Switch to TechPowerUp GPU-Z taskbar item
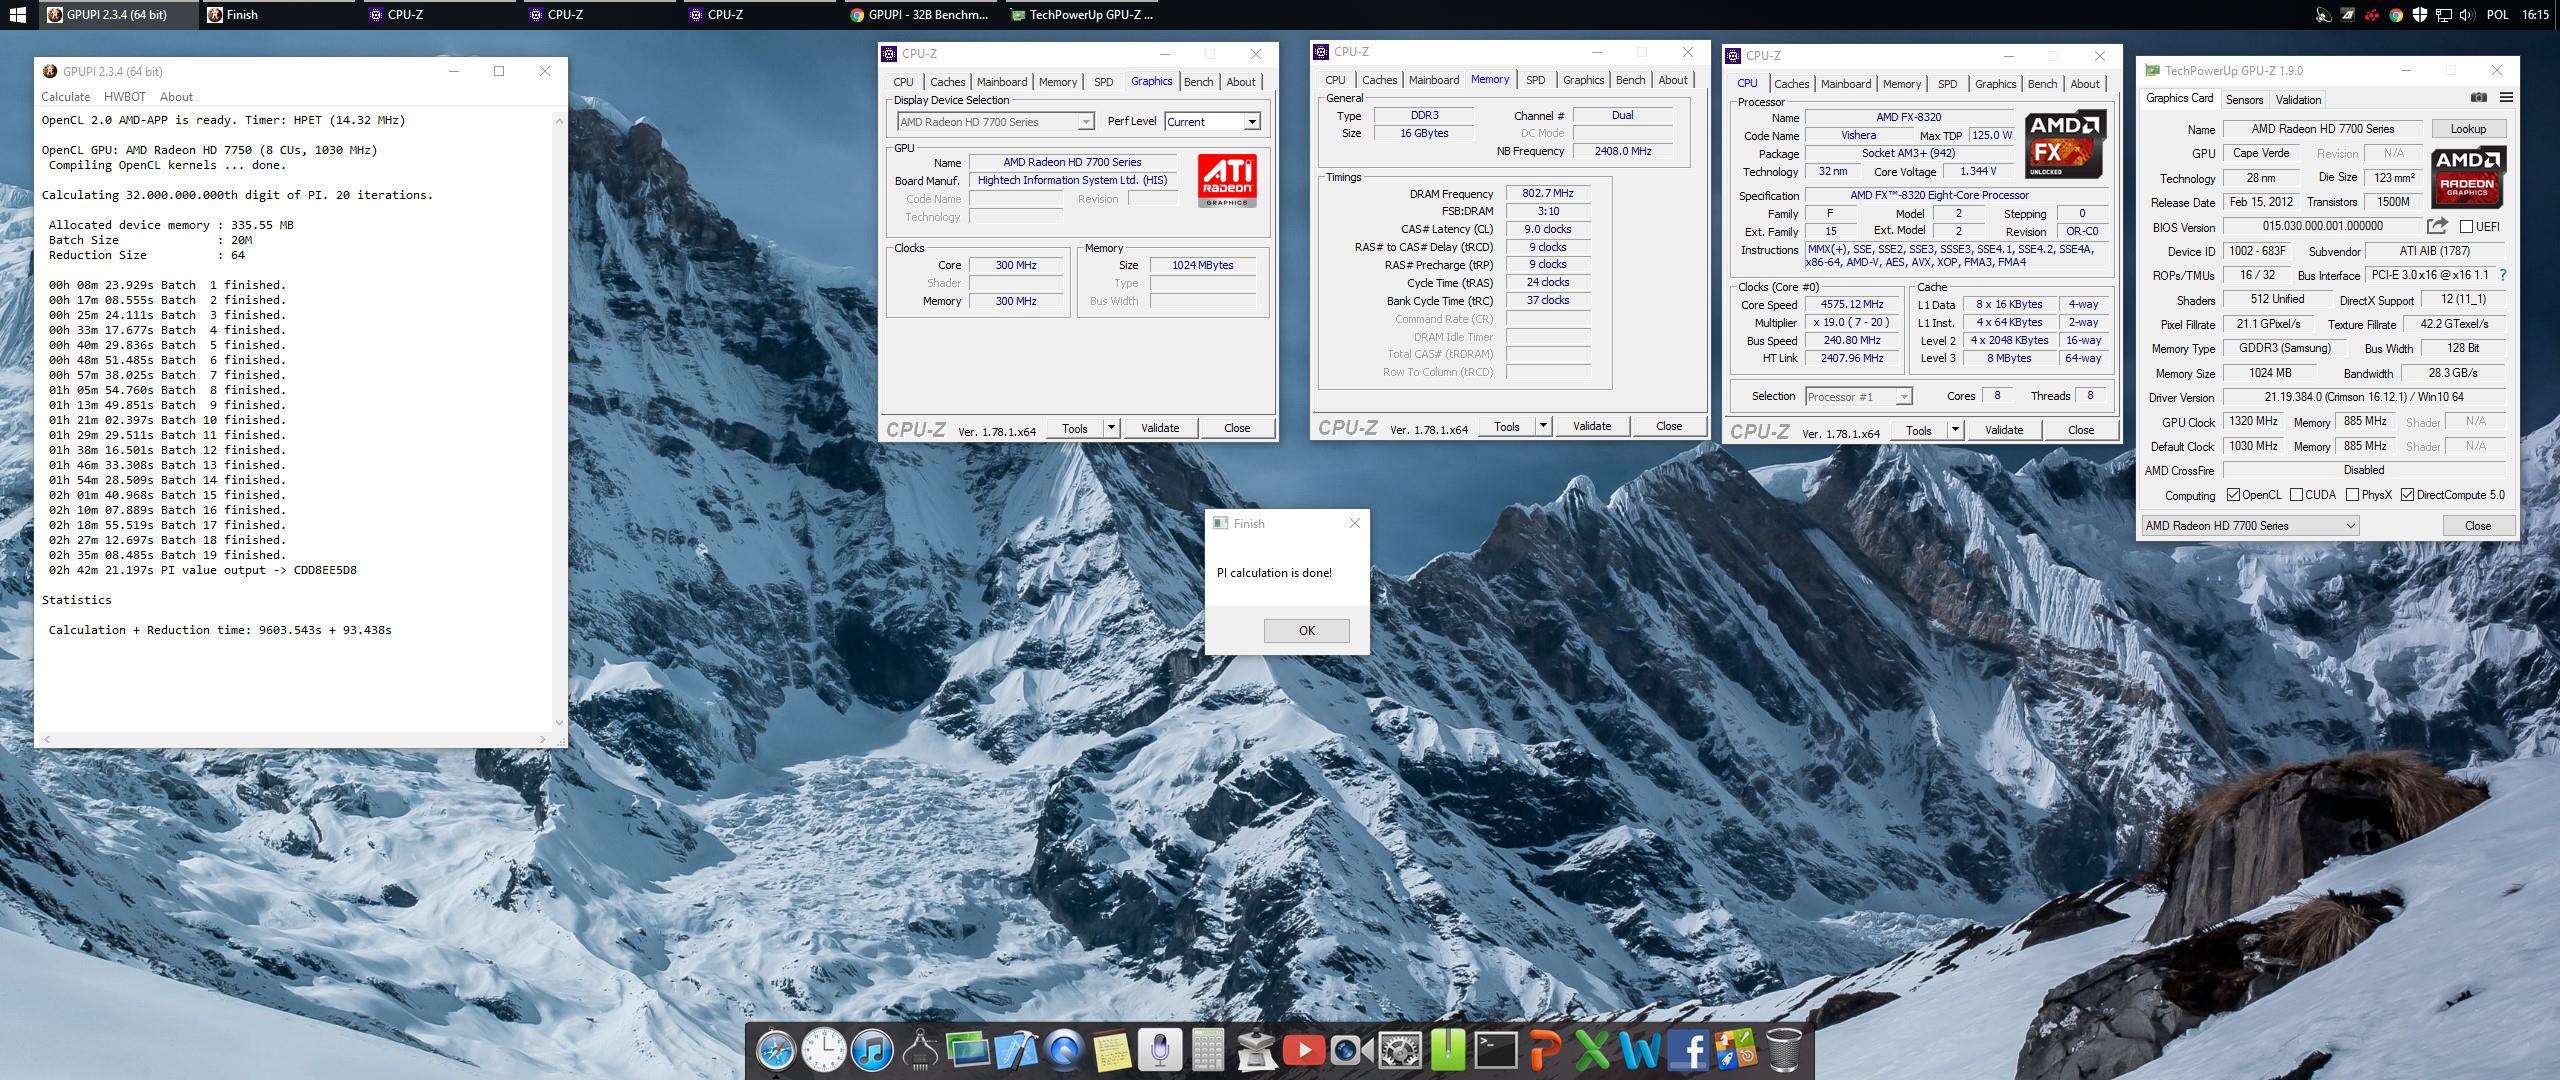This screenshot has width=2560, height=1080. tap(1081, 14)
